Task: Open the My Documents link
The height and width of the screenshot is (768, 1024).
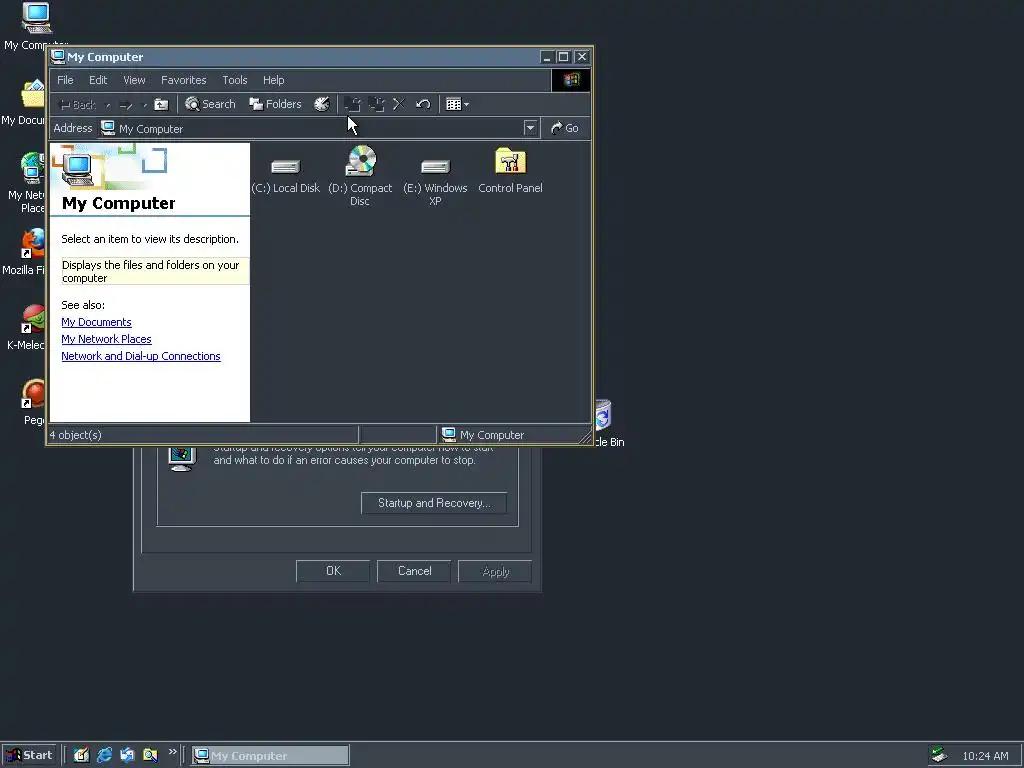Action: click(96, 322)
